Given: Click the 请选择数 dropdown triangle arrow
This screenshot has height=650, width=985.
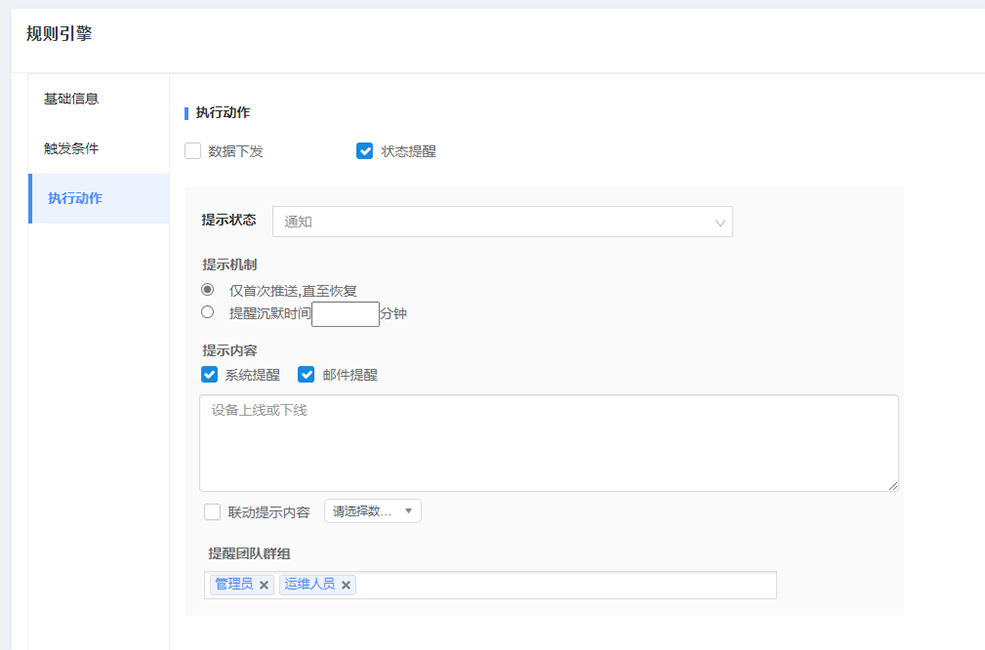Looking at the screenshot, I should coord(408,512).
